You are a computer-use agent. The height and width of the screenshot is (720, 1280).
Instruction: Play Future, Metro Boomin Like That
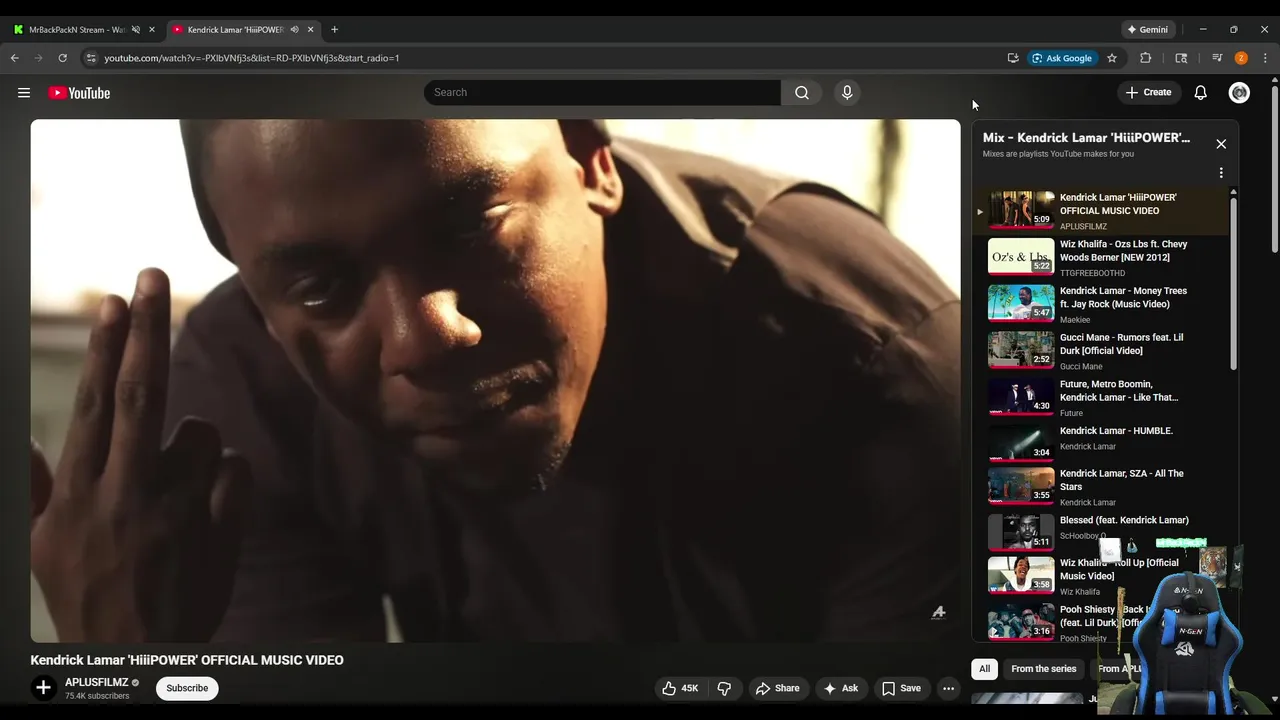coord(1100,398)
